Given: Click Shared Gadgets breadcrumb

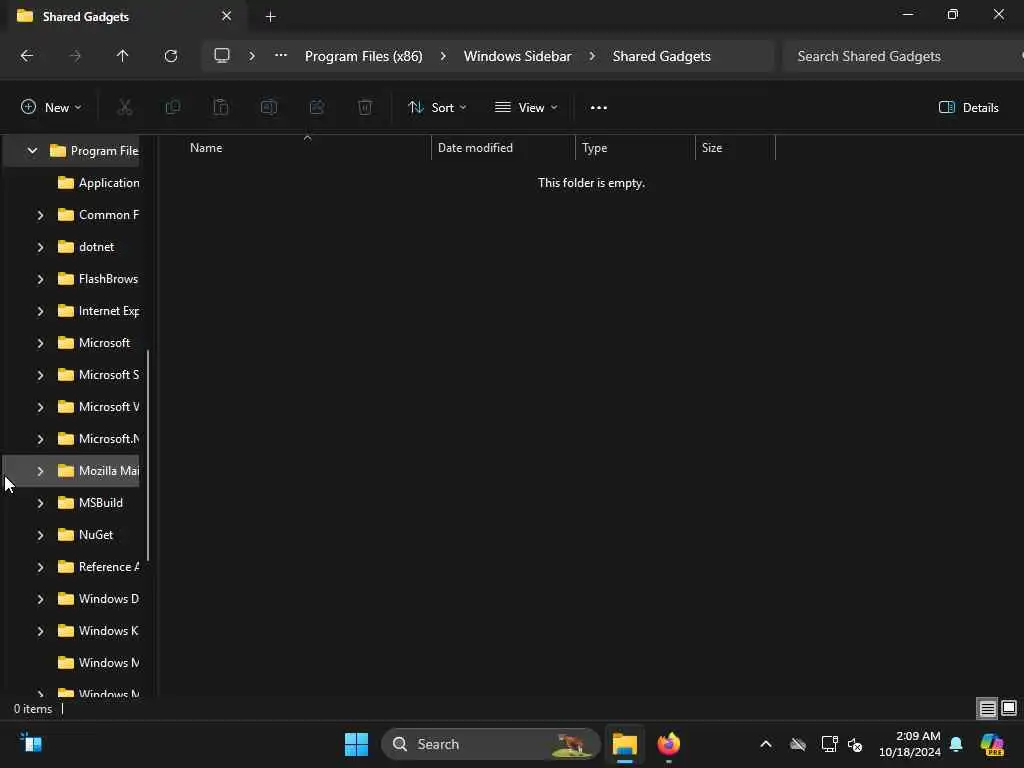Looking at the screenshot, I should pyautogui.click(x=661, y=56).
